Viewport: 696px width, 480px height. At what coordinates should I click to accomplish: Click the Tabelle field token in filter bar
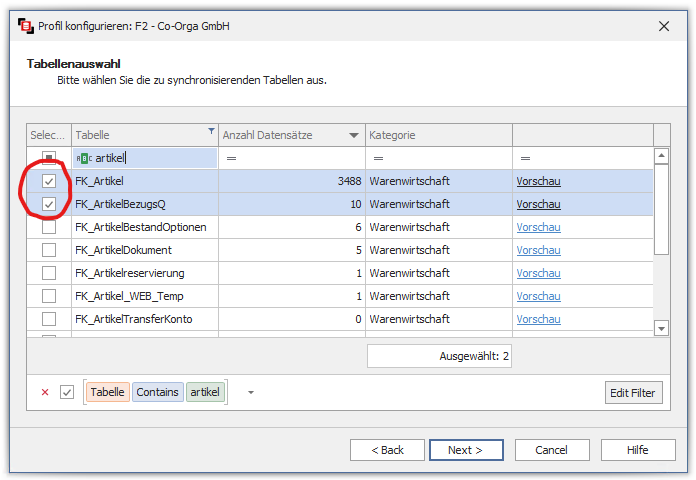[x=108, y=393]
